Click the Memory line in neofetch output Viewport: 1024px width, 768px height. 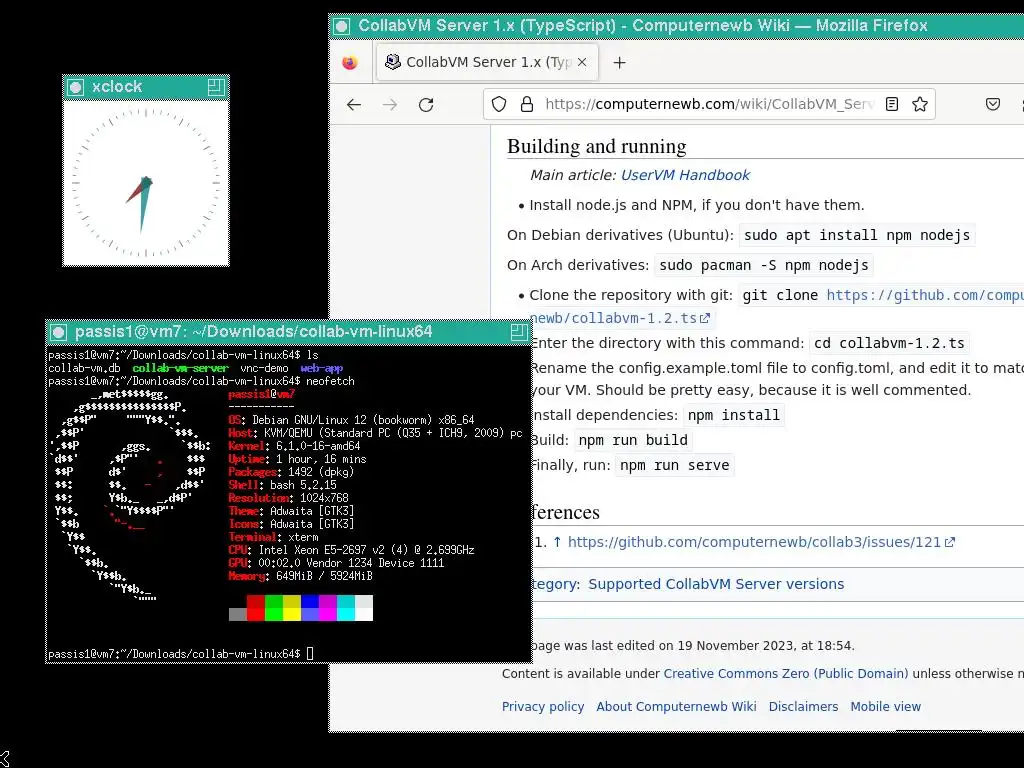click(300, 576)
